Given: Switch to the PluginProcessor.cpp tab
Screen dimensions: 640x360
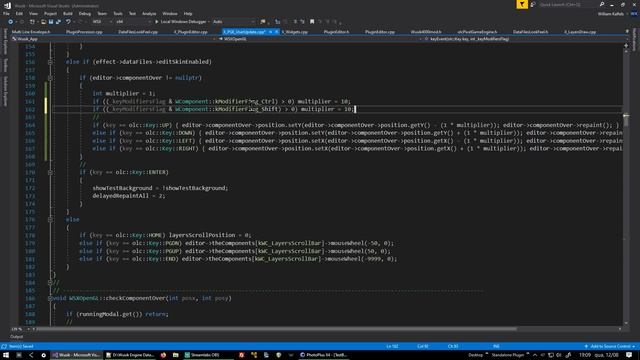Looking at the screenshot, I should pos(84,32).
